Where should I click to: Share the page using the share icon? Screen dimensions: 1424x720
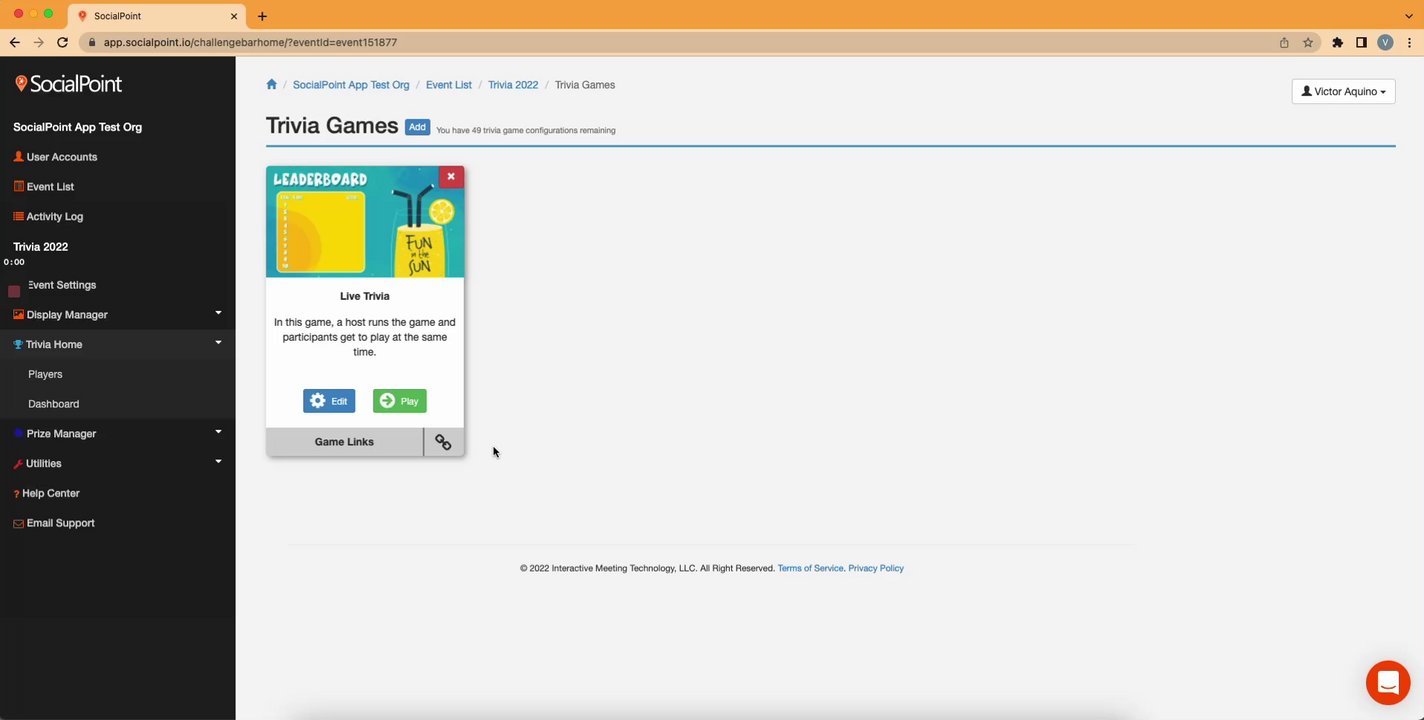pyautogui.click(x=1284, y=42)
